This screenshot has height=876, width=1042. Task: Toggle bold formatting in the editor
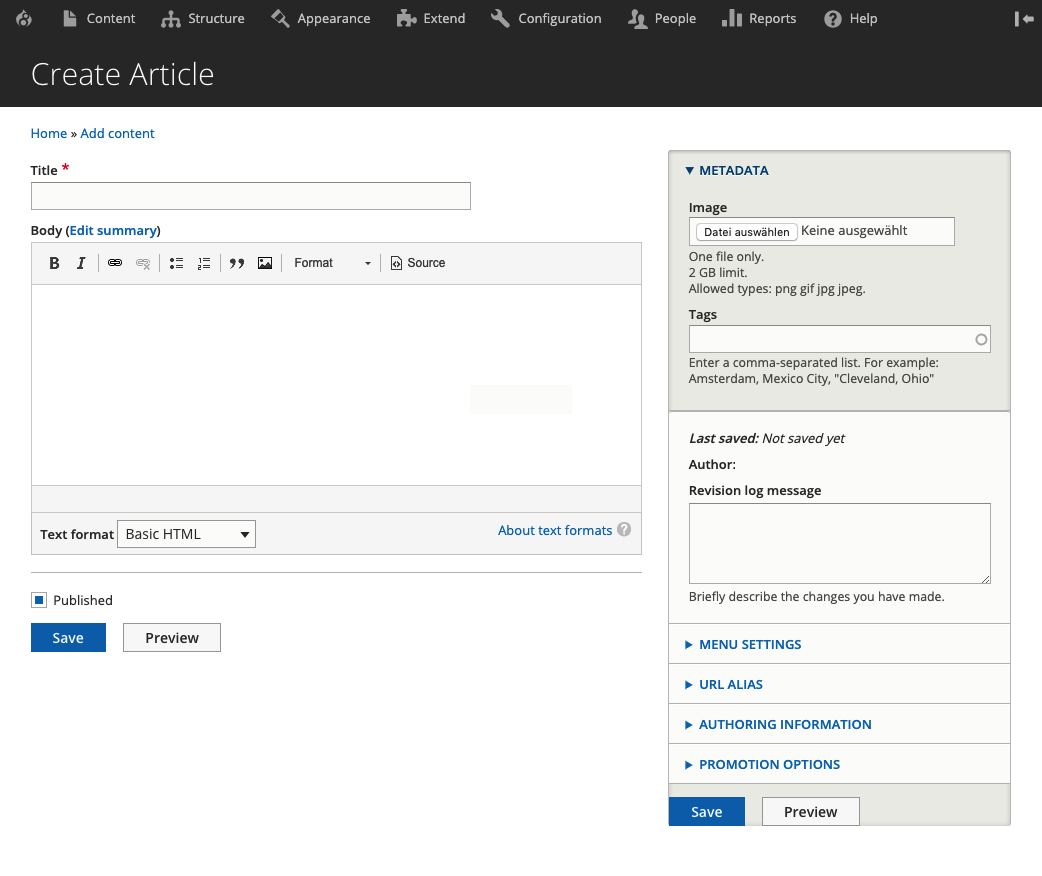coord(54,262)
